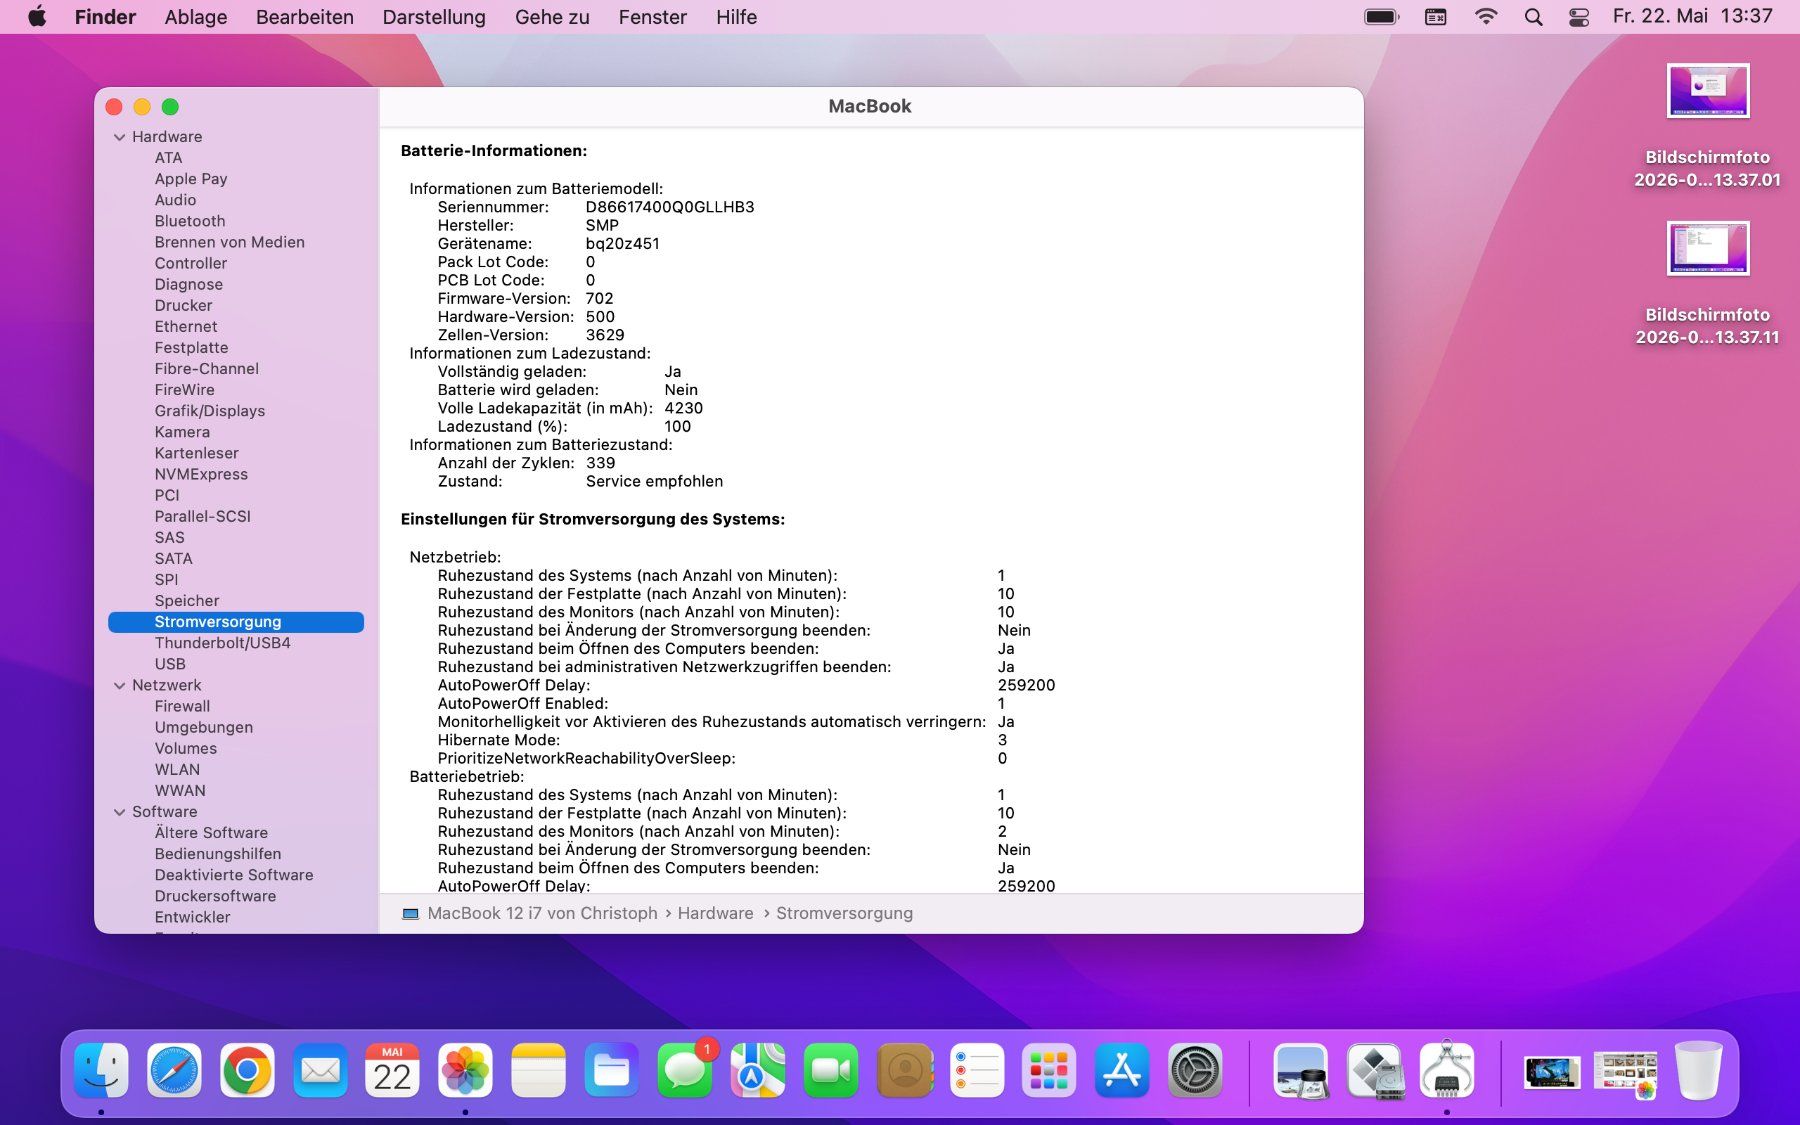Click System Information caliper icon in Dock
1800x1125 pixels.
coord(1447,1071)
